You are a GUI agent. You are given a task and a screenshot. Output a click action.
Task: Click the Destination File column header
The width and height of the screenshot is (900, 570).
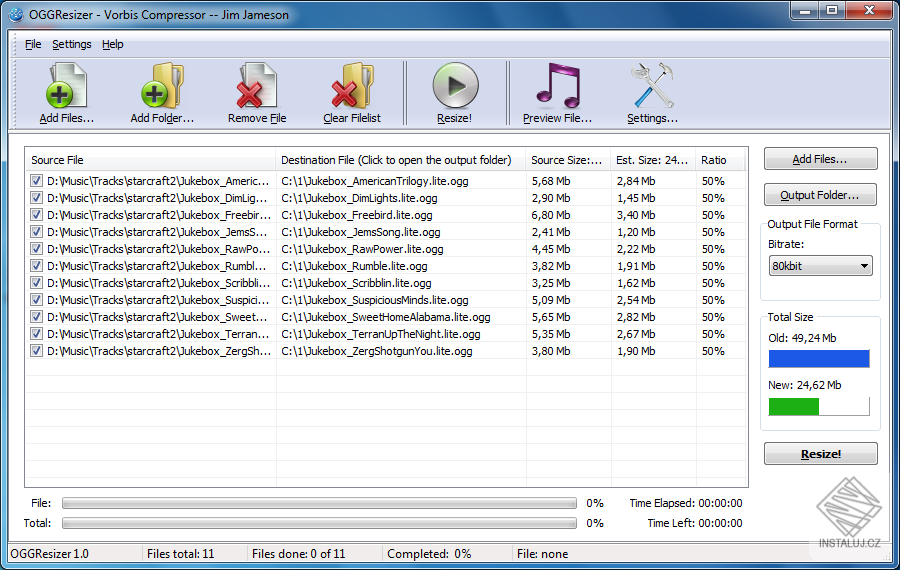(401, 160)
